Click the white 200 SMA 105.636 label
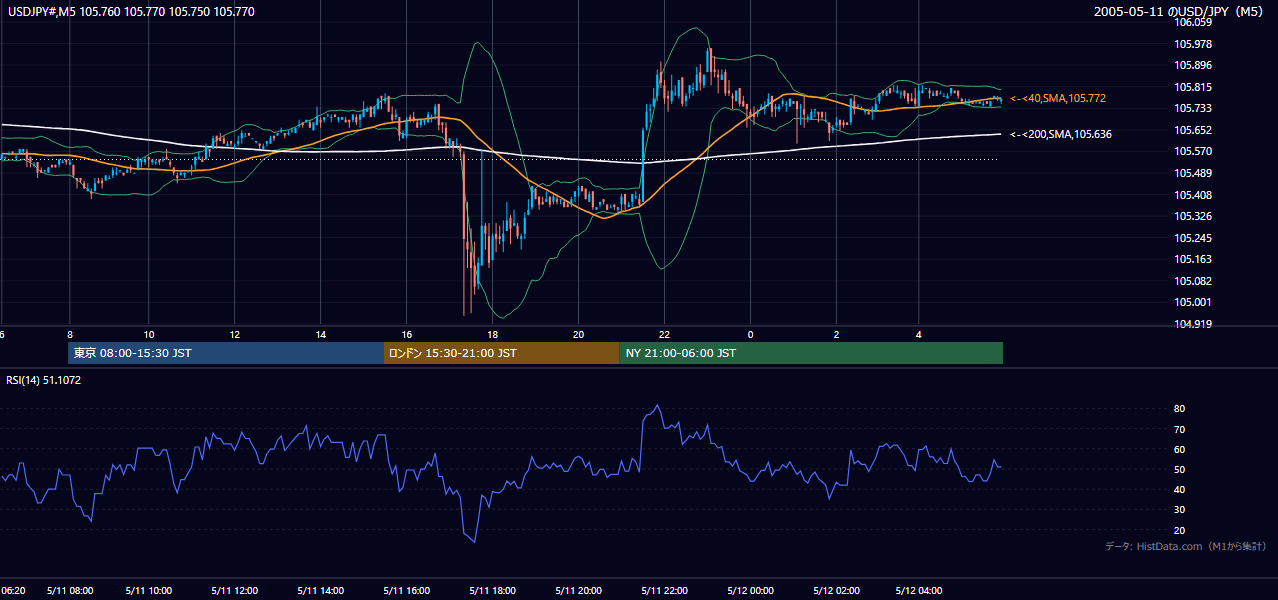This screenshot has height=600, width=1278. coord(1061,134)
